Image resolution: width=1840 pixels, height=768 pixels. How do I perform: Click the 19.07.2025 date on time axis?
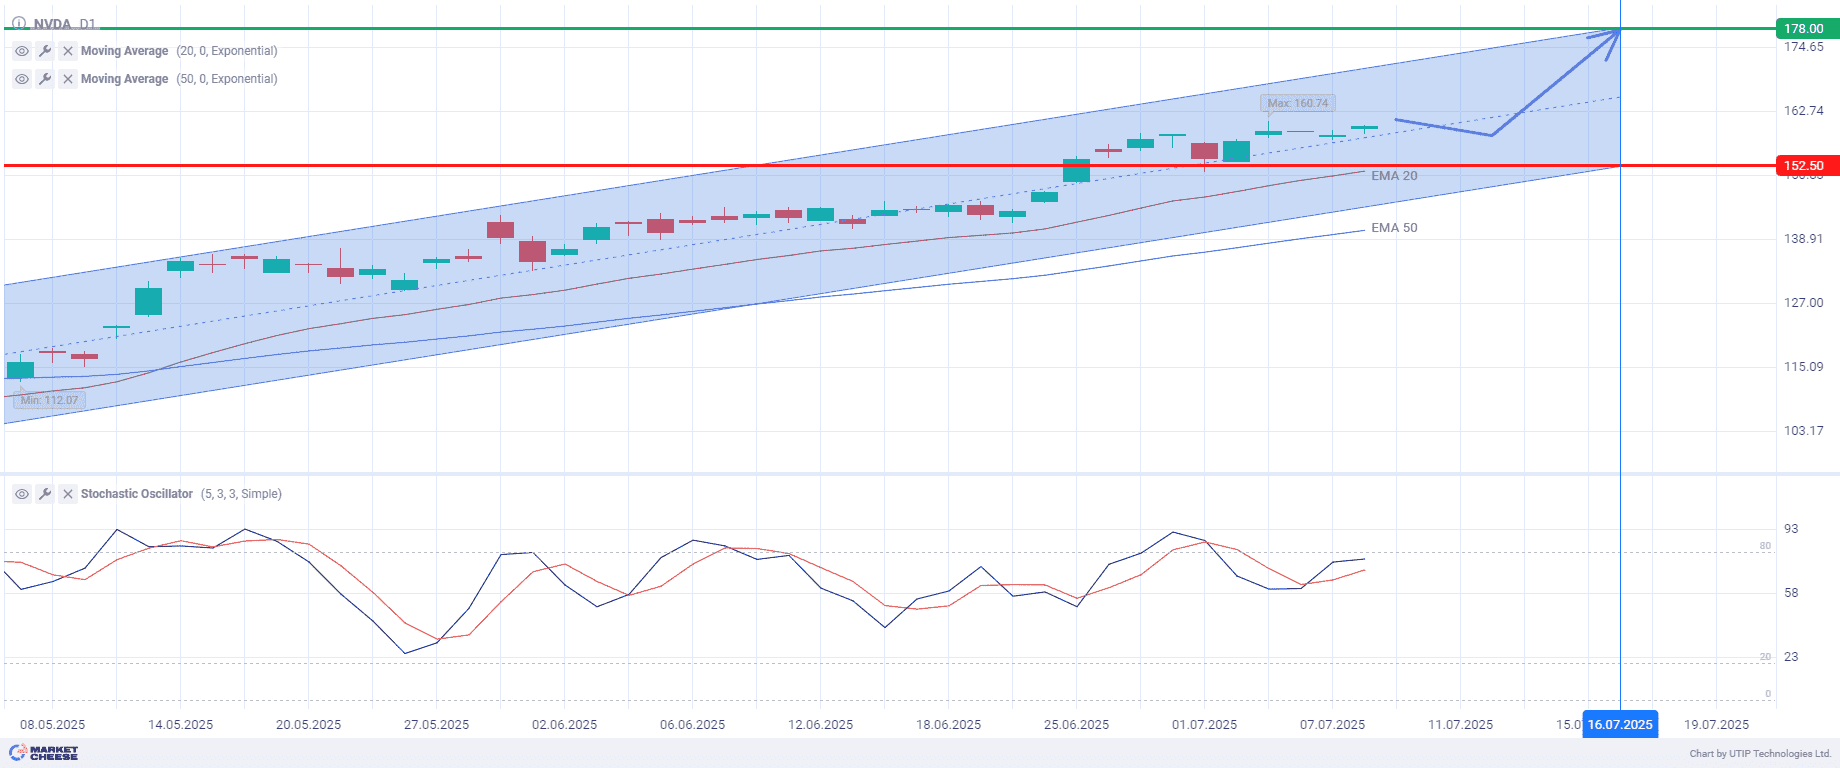(x=1716, y=725)
